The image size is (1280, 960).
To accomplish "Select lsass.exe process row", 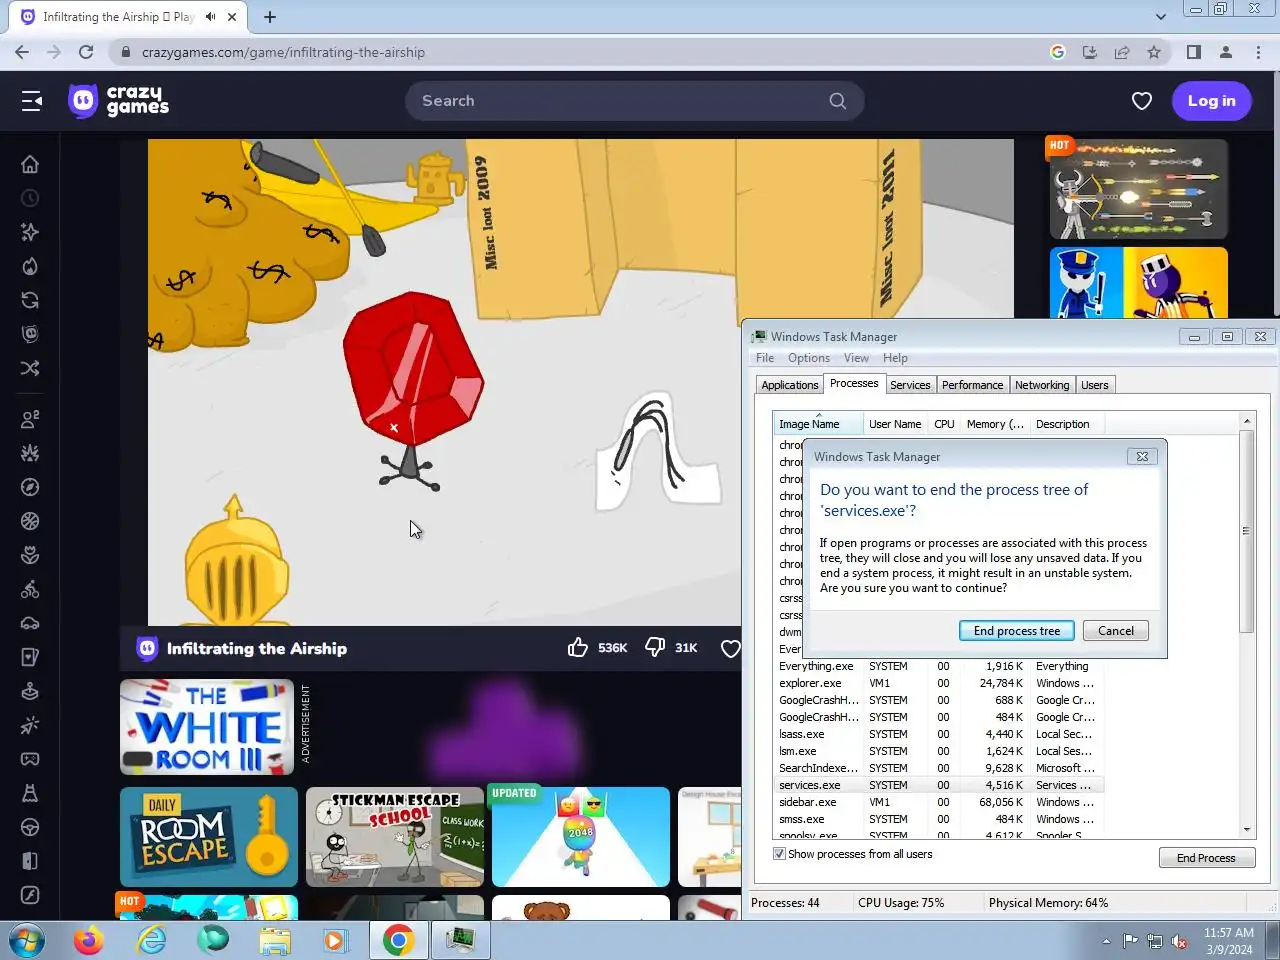I will click(938, 734).
